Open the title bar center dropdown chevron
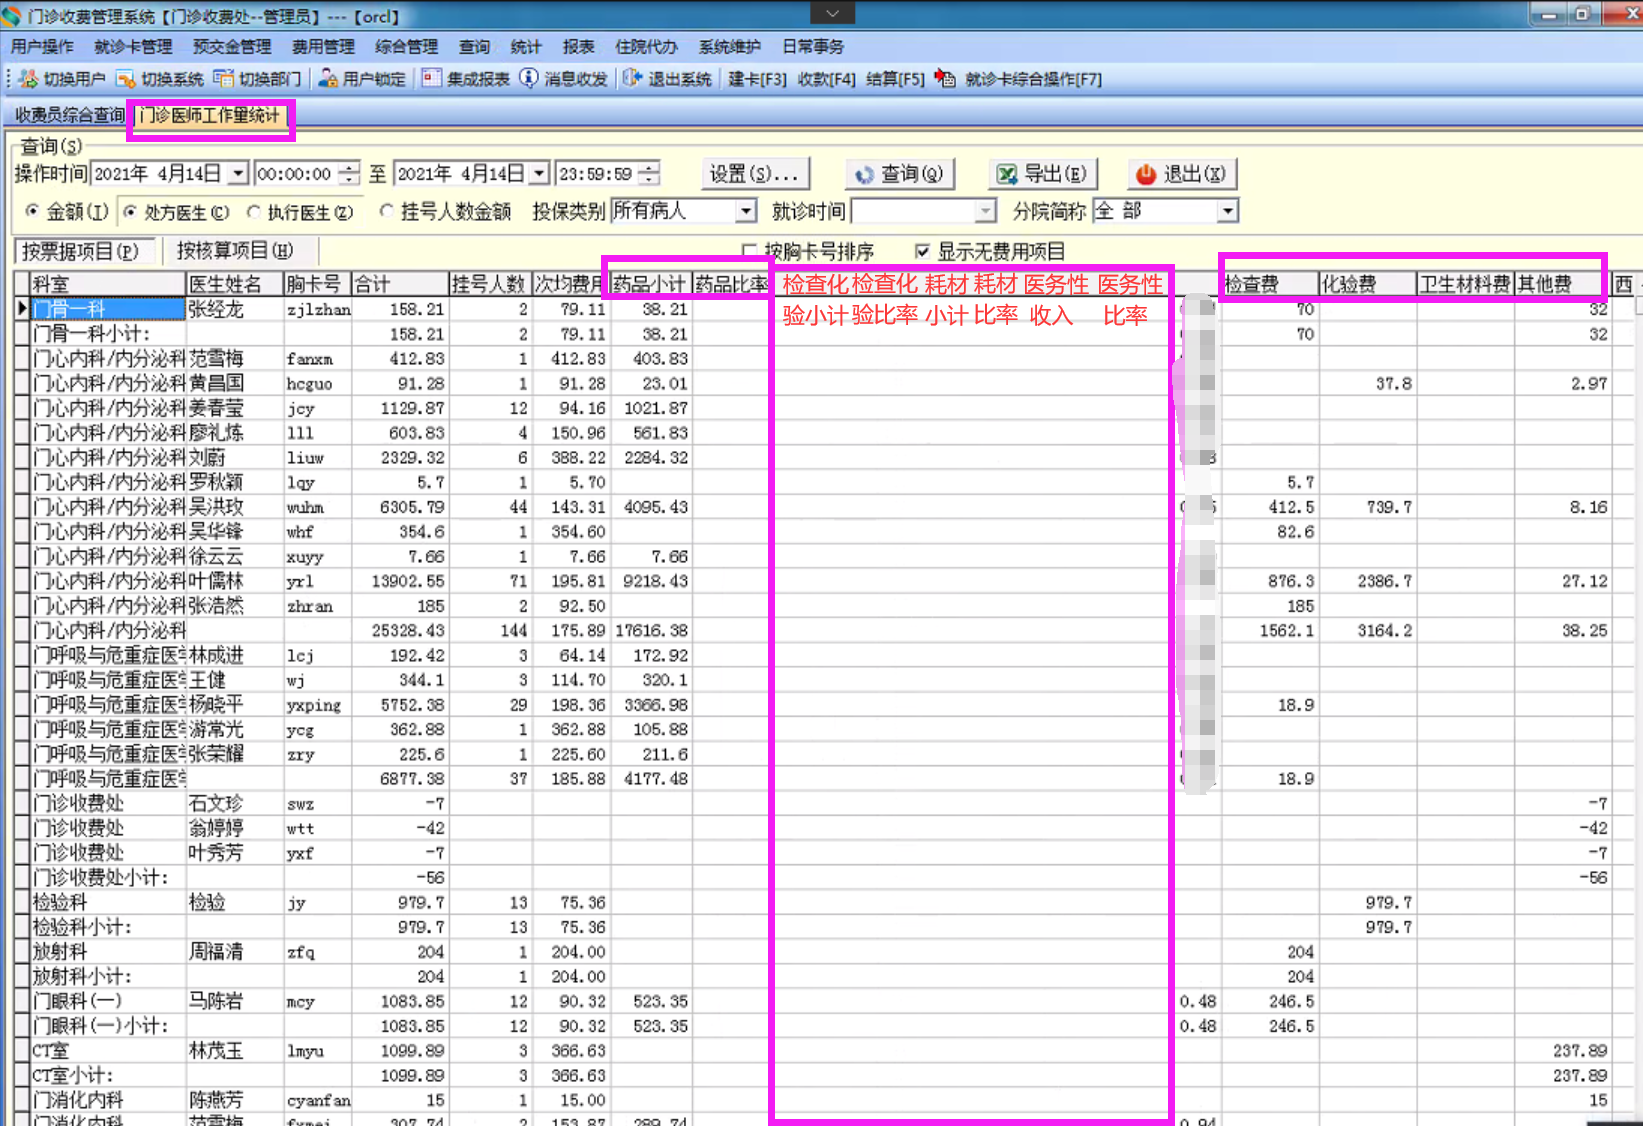This screenshot has height=1126, width=1643. tap(832, 12)
